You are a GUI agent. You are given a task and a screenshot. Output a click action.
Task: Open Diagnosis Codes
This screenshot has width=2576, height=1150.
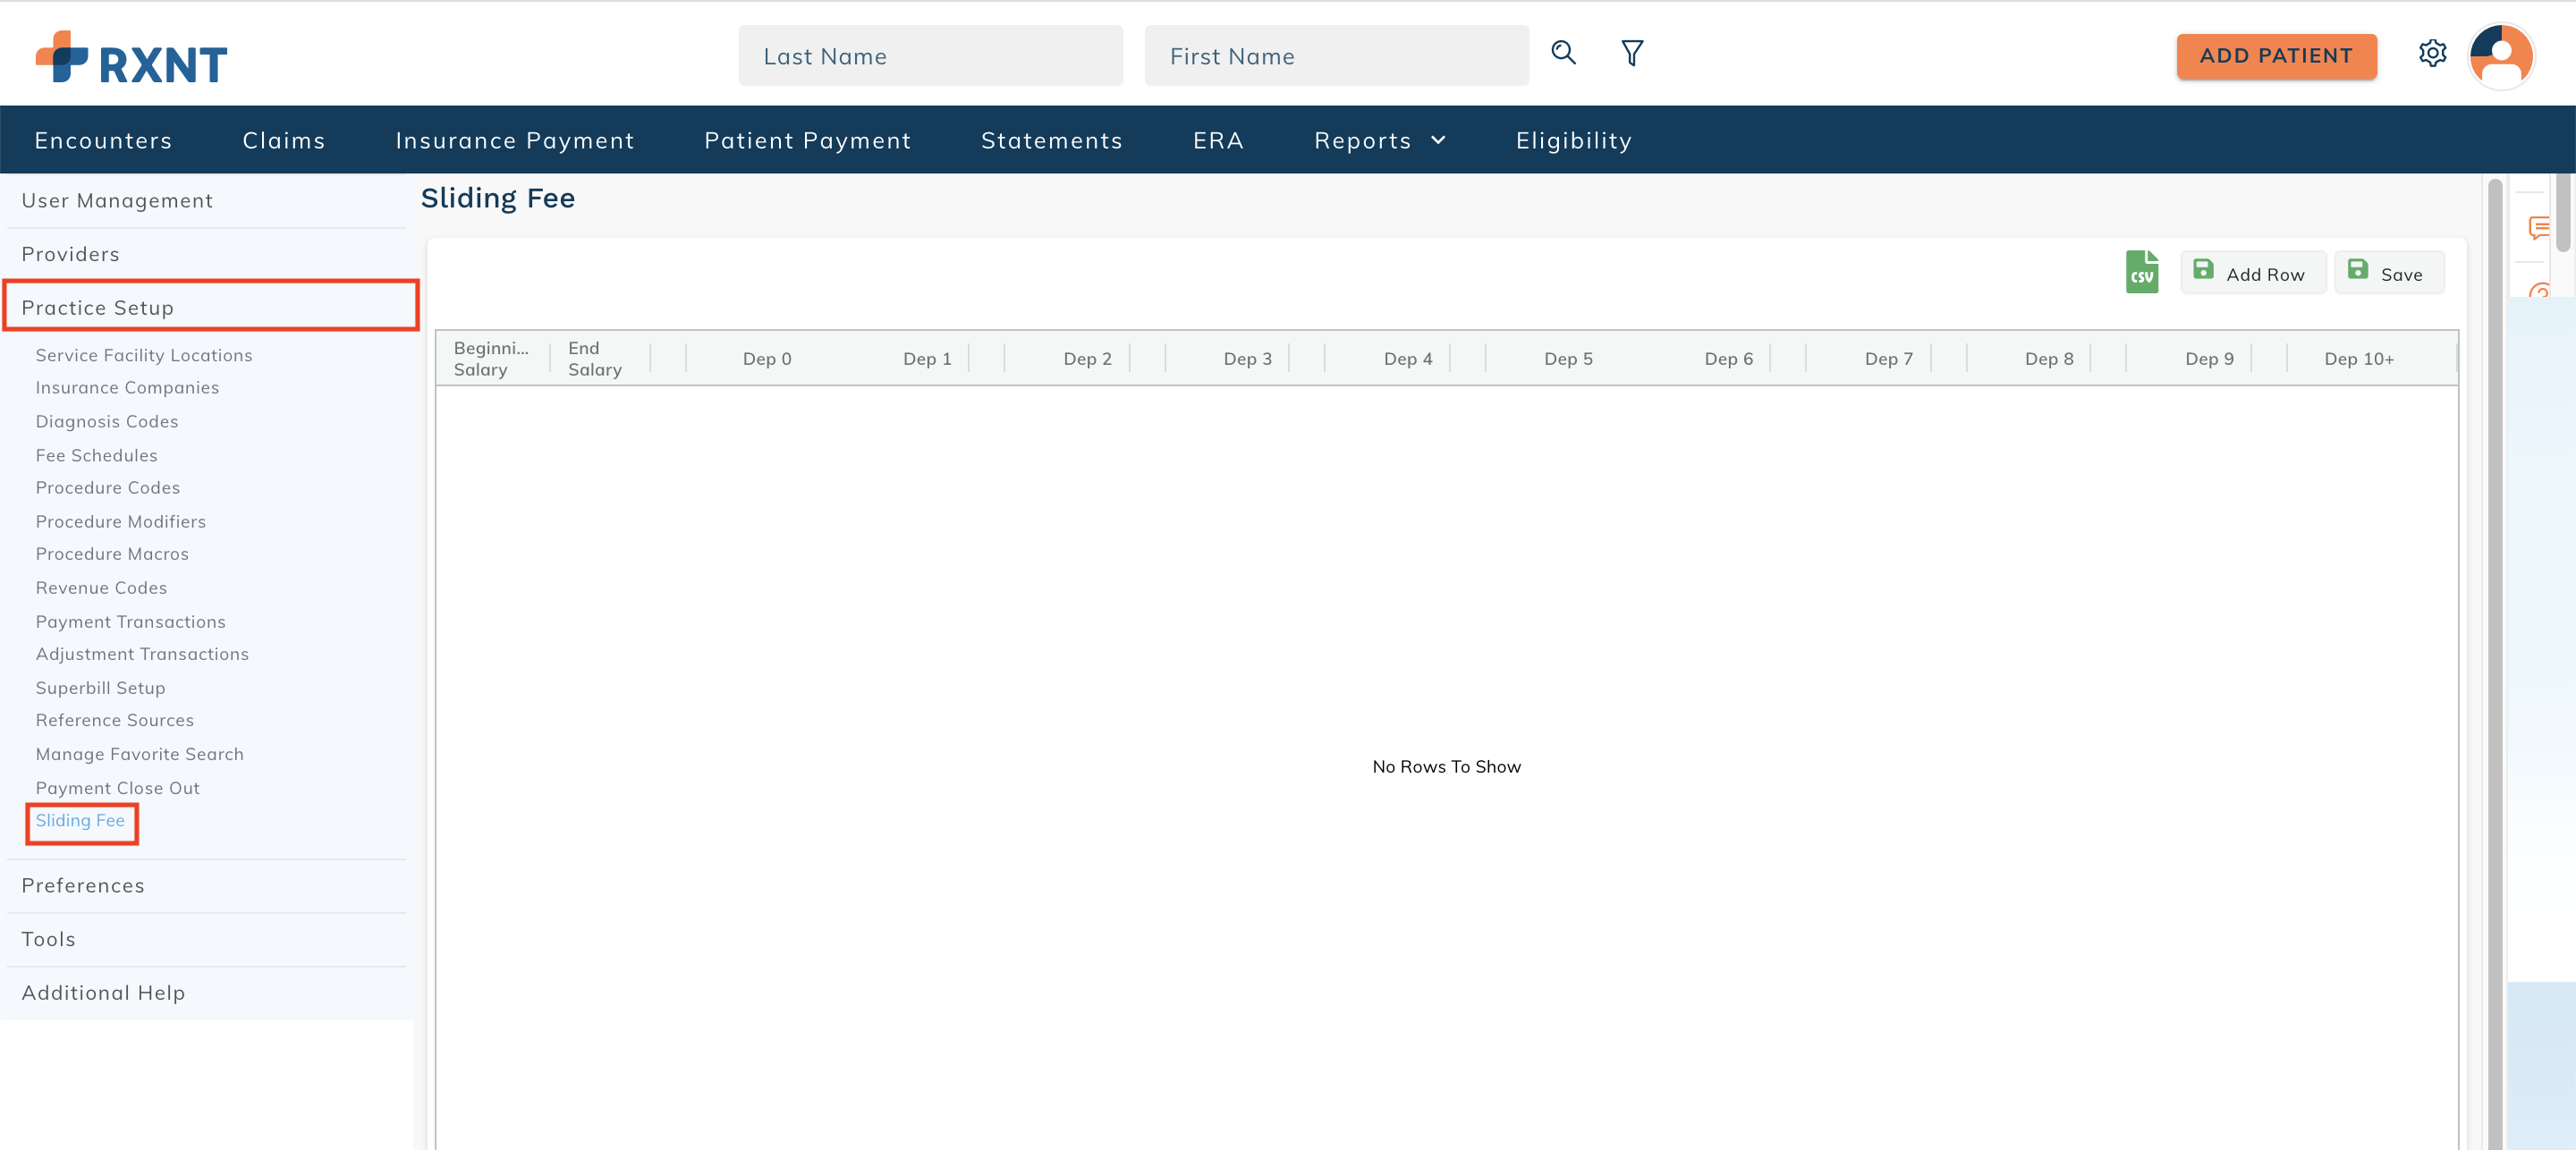point(107,421)
